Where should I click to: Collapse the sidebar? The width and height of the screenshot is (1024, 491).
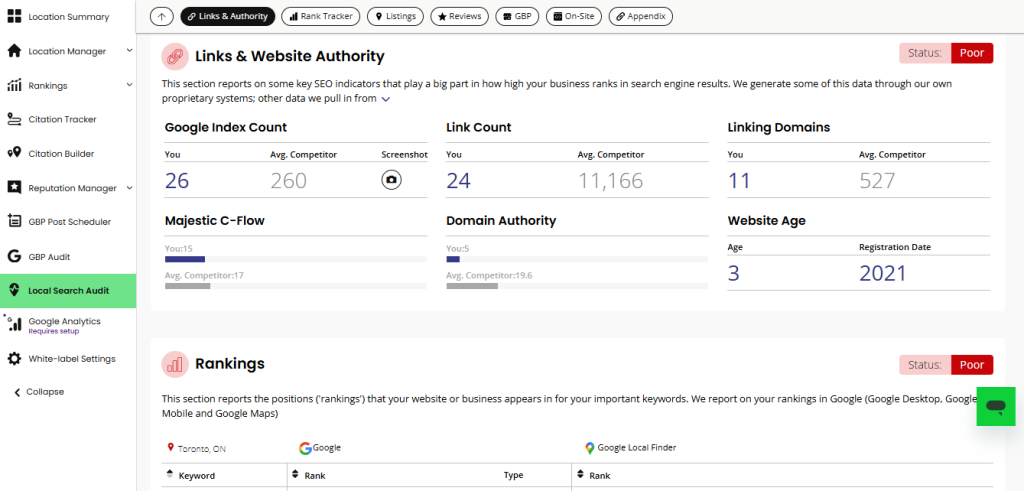pyautogui.click(x=39, y=392)
